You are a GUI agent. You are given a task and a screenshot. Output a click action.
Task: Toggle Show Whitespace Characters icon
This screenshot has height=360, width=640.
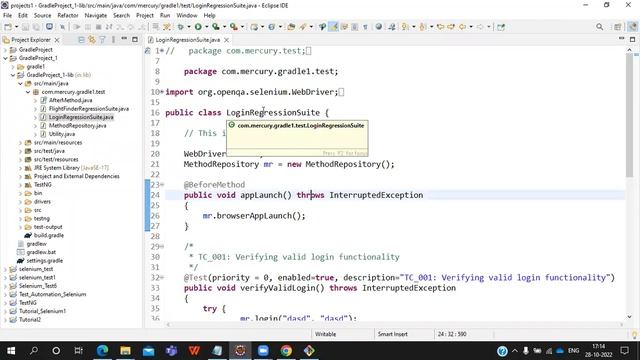click(365, 27)
